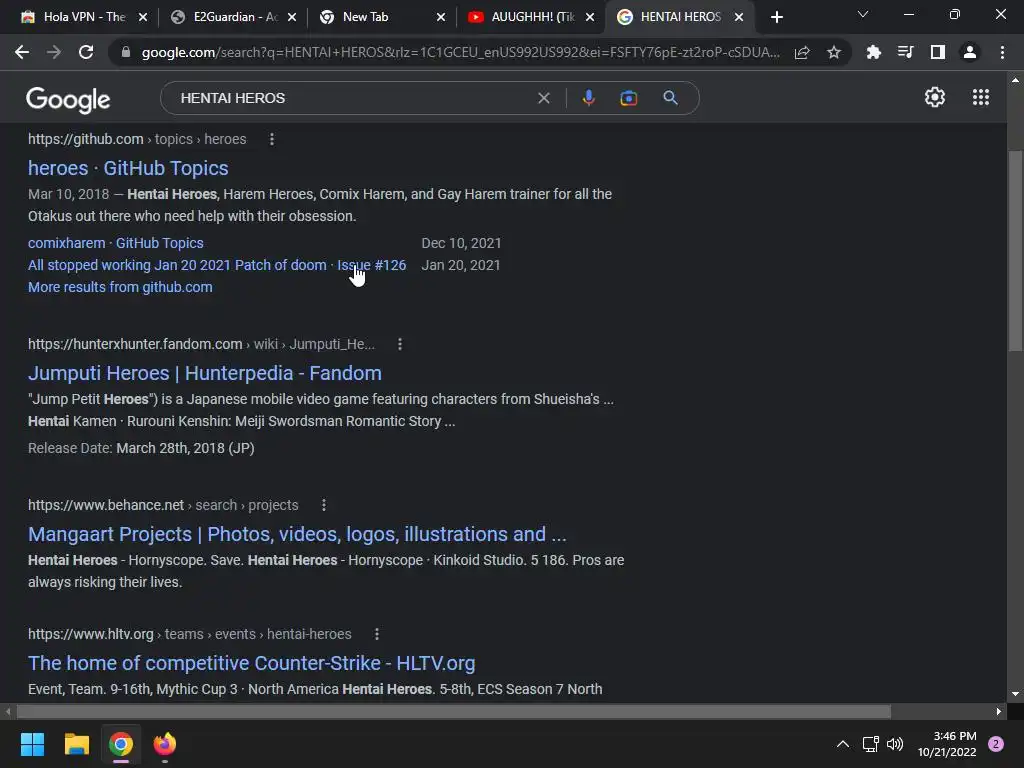Go forward one page
The width and height of the screenshot is (1024, 768).
click(54, 52)
